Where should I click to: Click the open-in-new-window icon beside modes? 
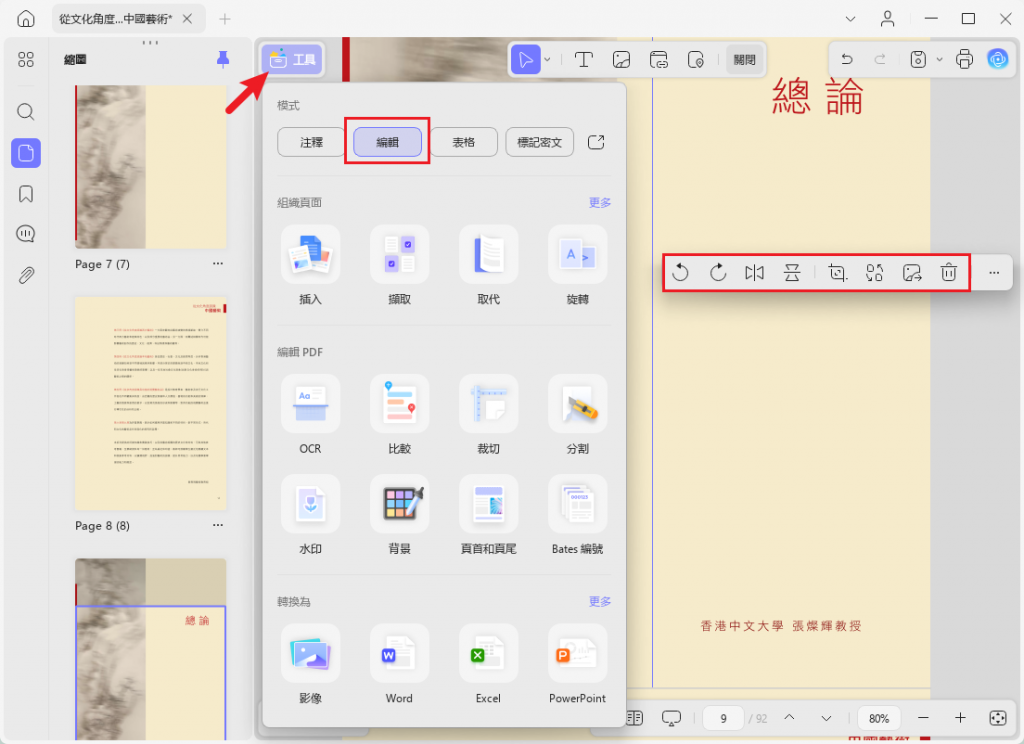click(x=596, y=142)
